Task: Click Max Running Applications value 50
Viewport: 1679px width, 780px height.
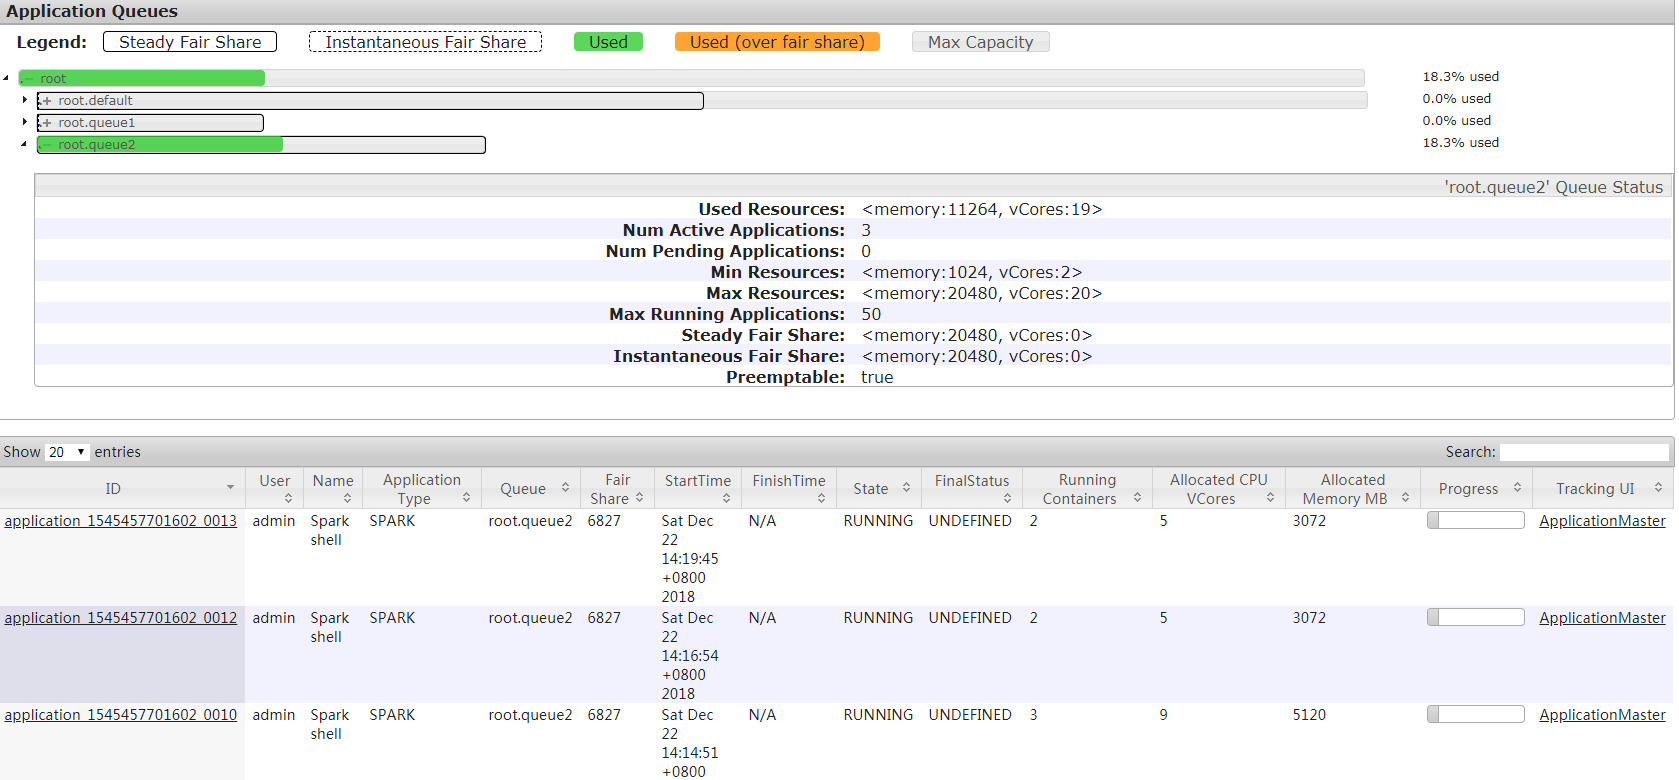Action: coord(871,314)
